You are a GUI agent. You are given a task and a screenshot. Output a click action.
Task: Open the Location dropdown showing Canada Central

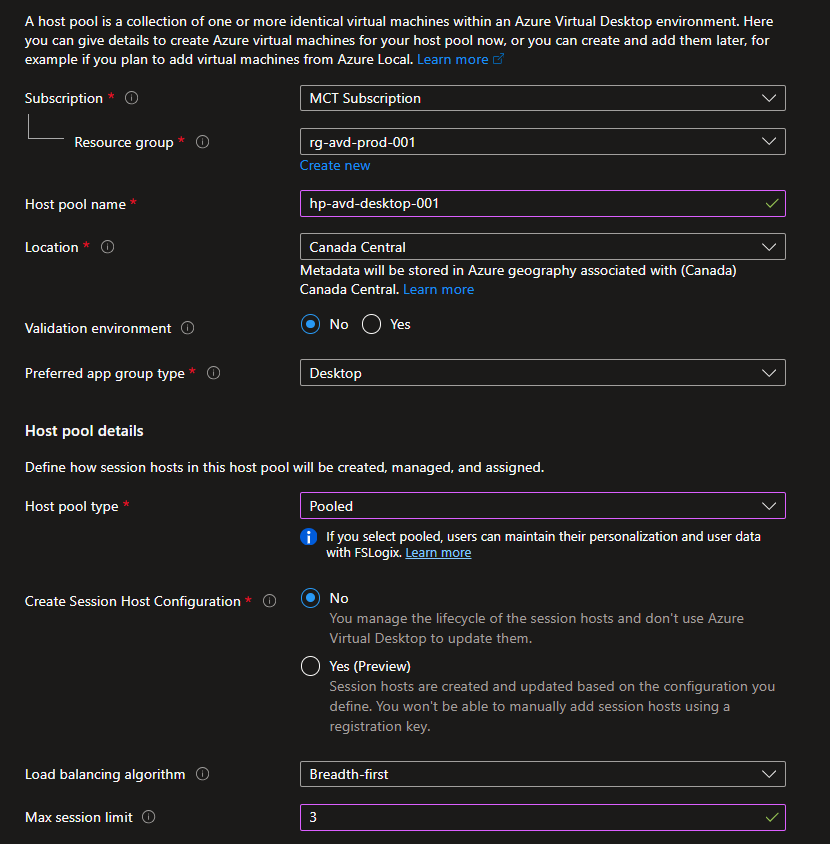pos(543,247)
